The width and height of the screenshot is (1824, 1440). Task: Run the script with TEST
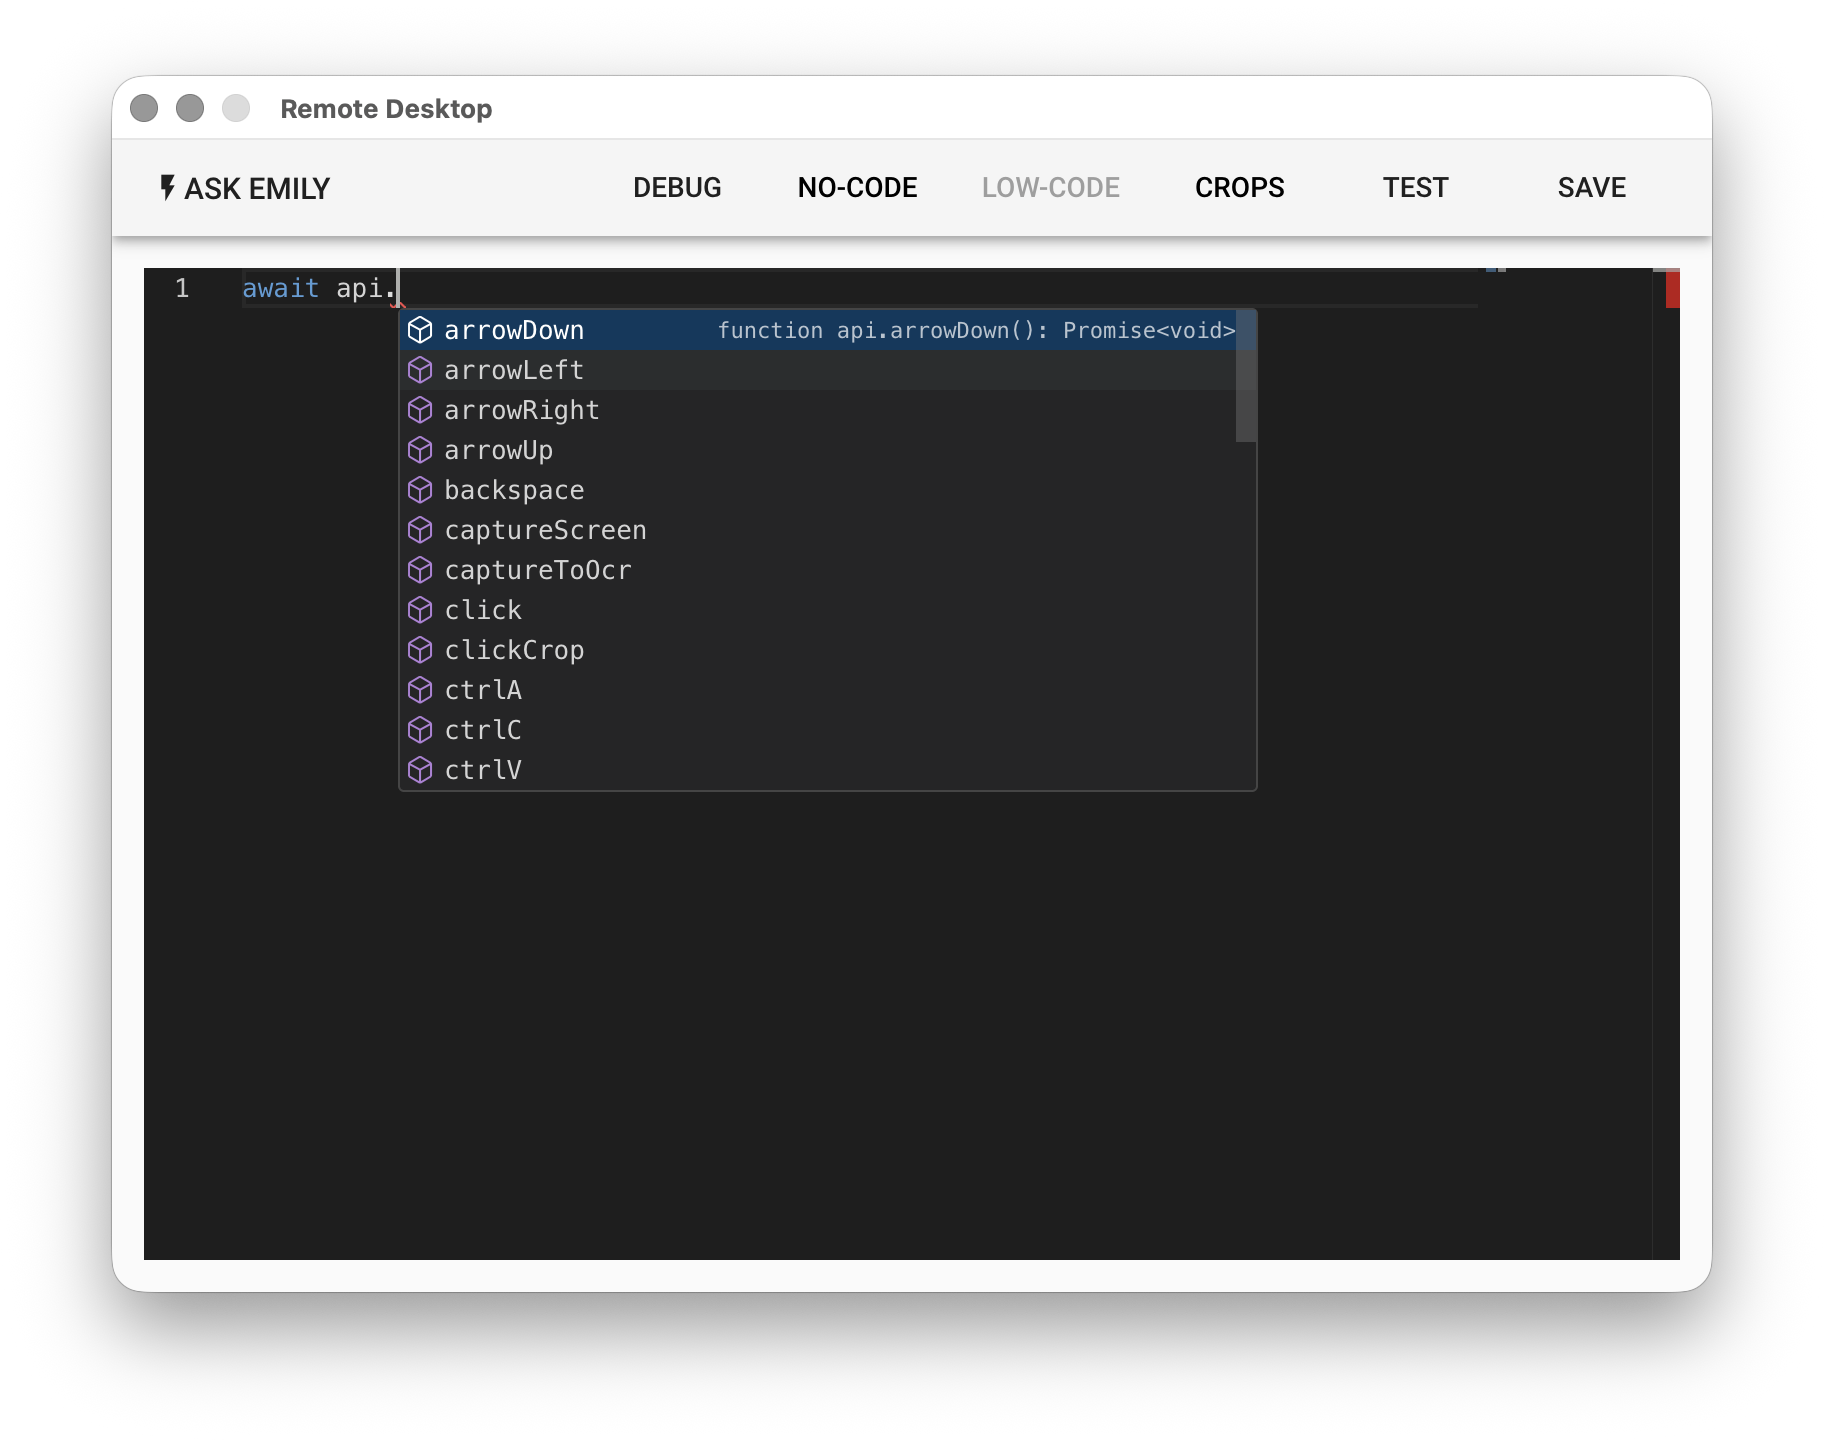point(1415,188)
